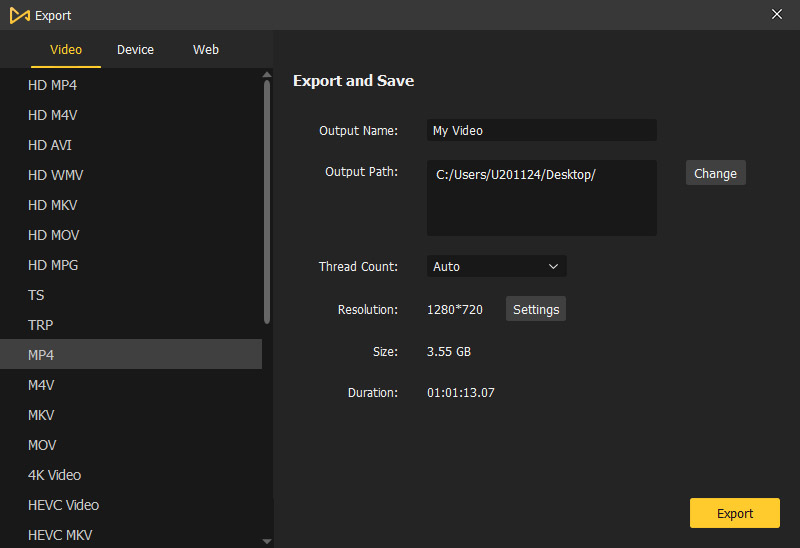Select HD MKV from format list
Screen dimensions: 800x548
(x=52, y=205)
